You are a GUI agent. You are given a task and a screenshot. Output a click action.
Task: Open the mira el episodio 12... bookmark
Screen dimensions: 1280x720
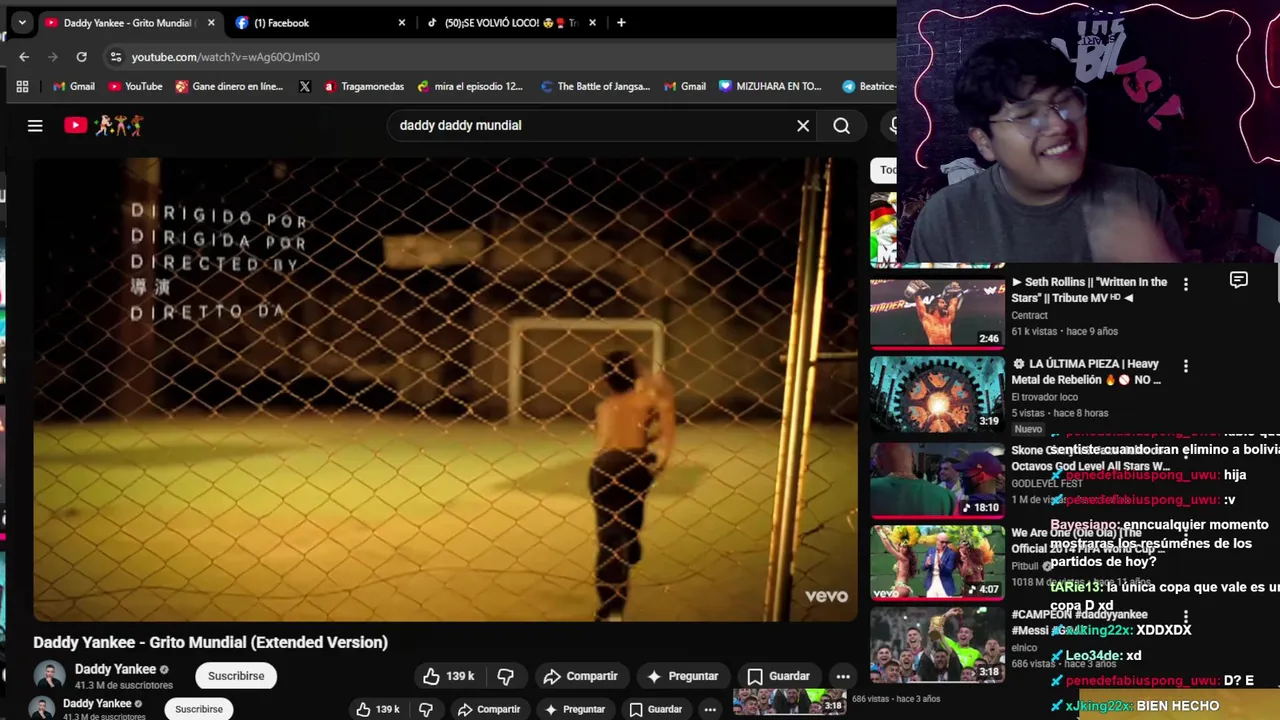coord(470,87)
